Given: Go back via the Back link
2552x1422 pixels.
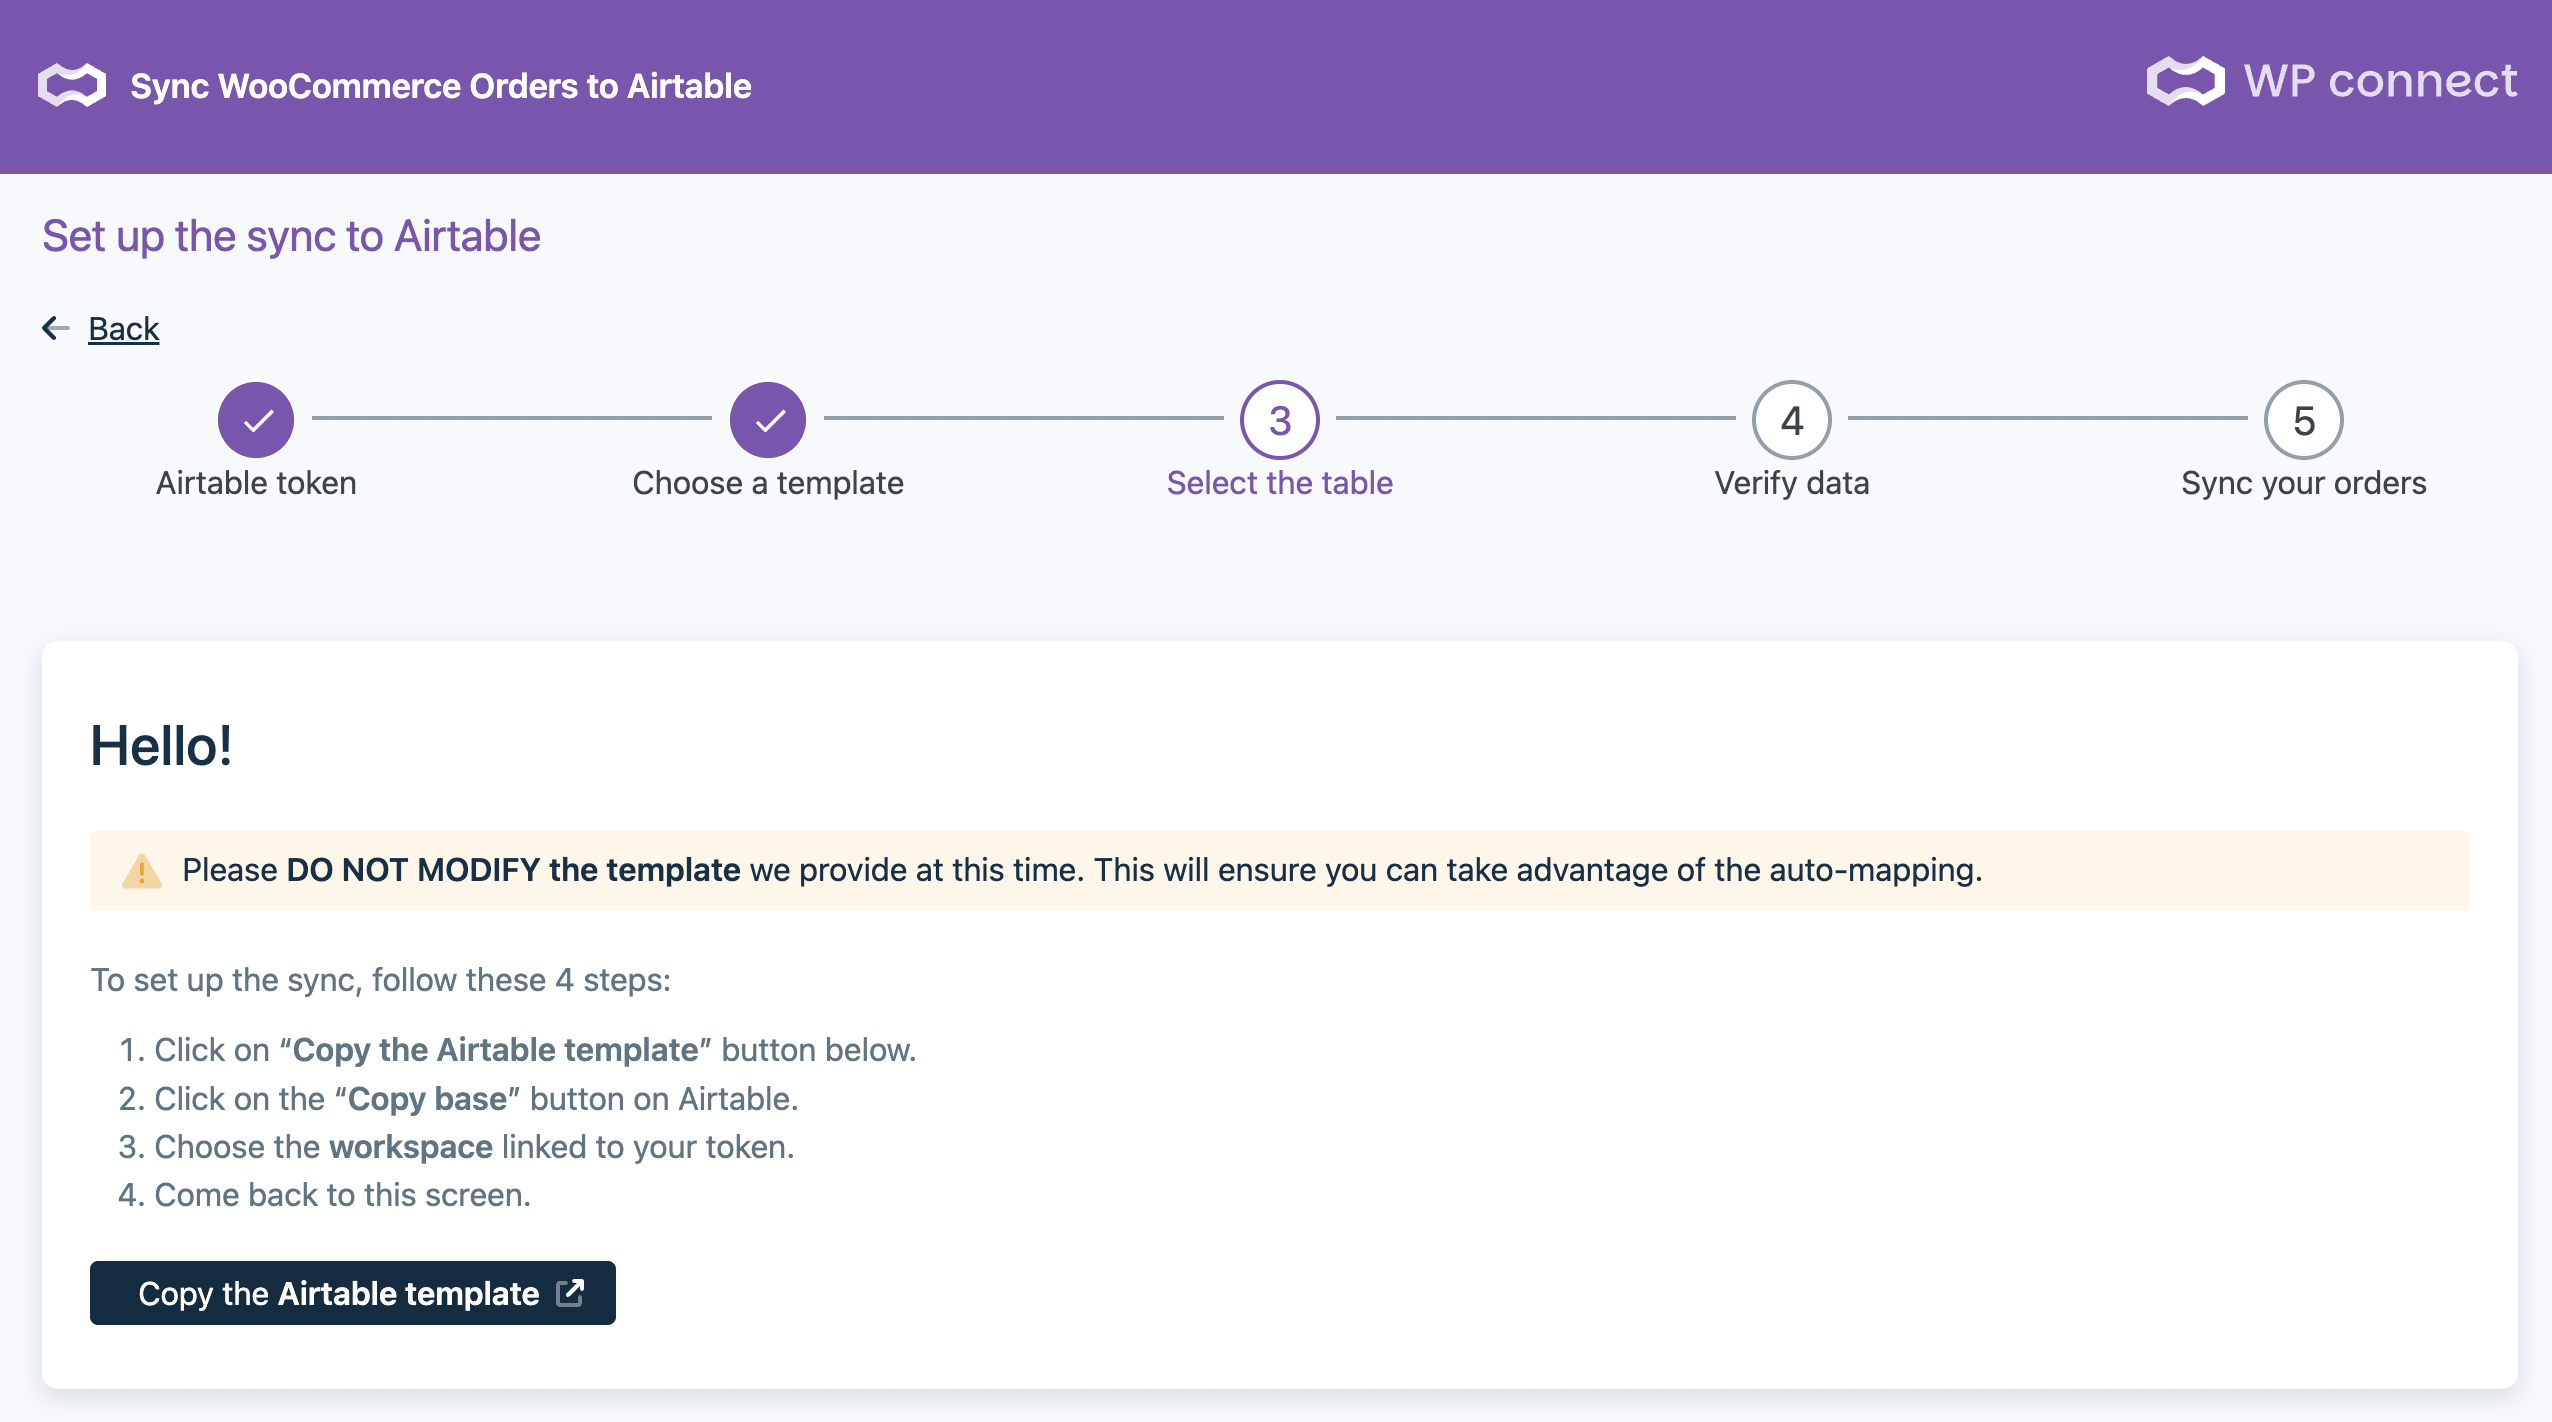Looking at the screenshot, I should 124,328.
